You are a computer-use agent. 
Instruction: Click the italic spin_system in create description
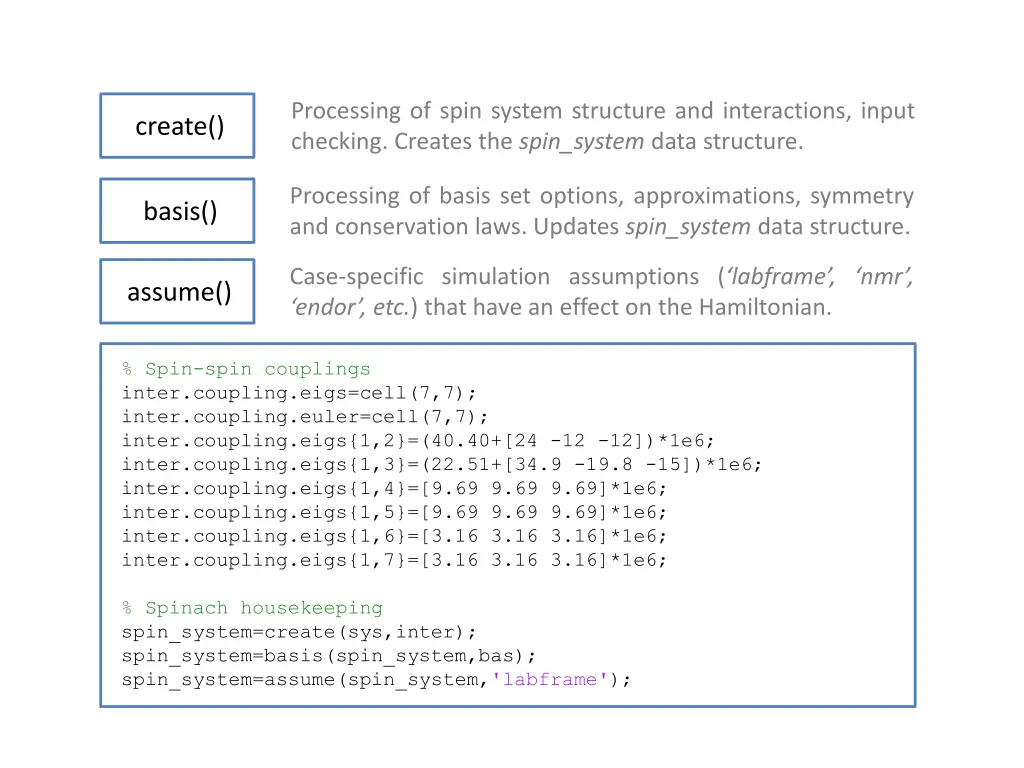click(581, 142)
